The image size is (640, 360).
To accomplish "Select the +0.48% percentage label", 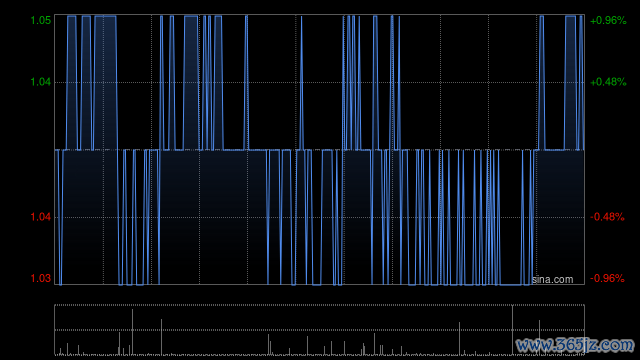I will click(x=608, y=82).
